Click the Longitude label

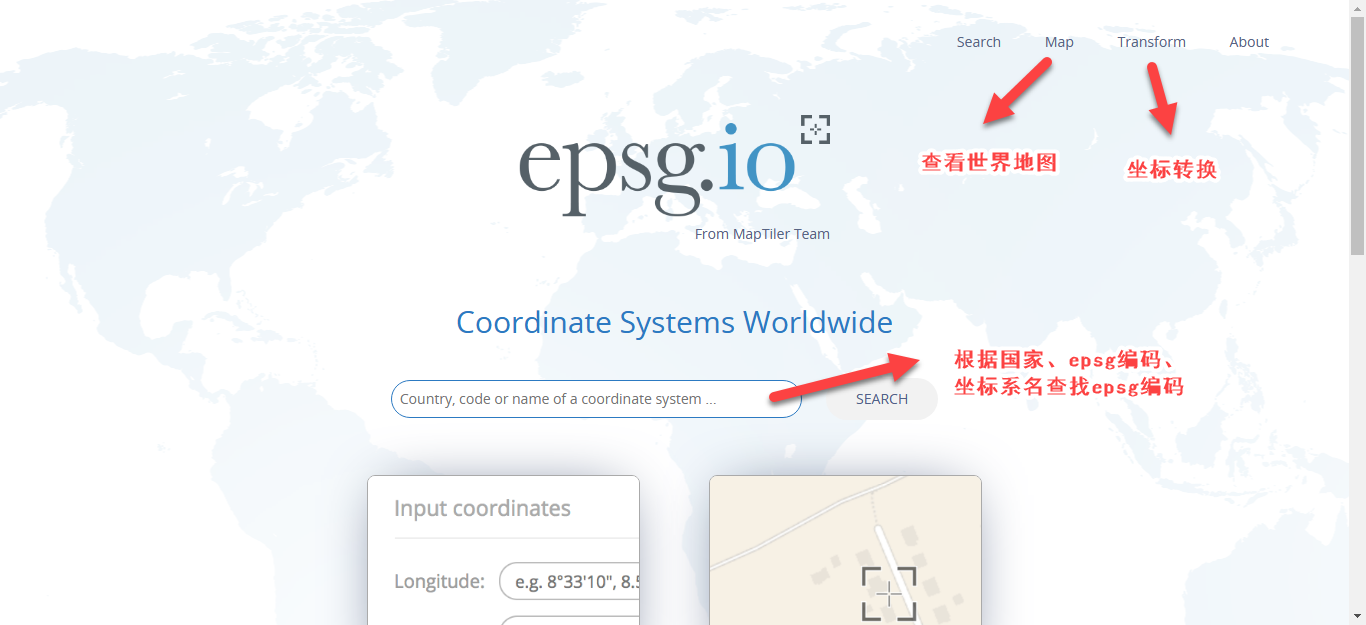pyautogui.click(x=439, y=581)
